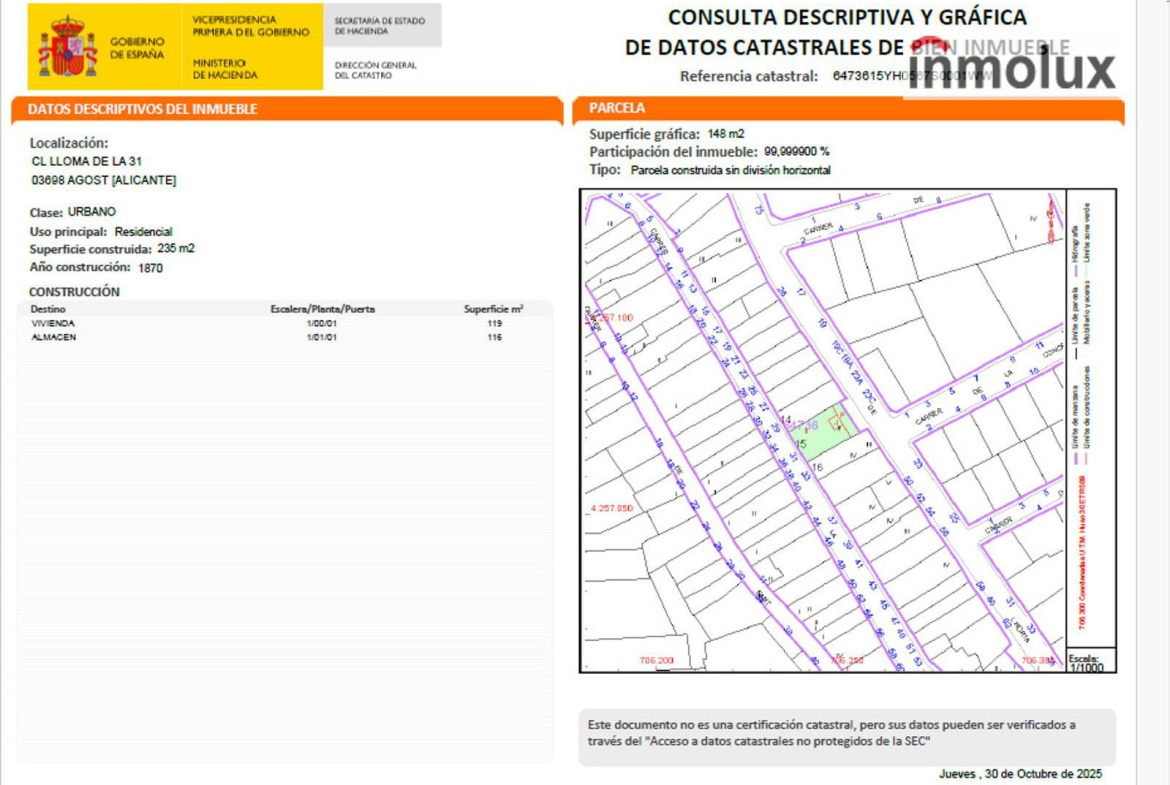Click the Dirección General del Catastro label

[x=376, y=70]
